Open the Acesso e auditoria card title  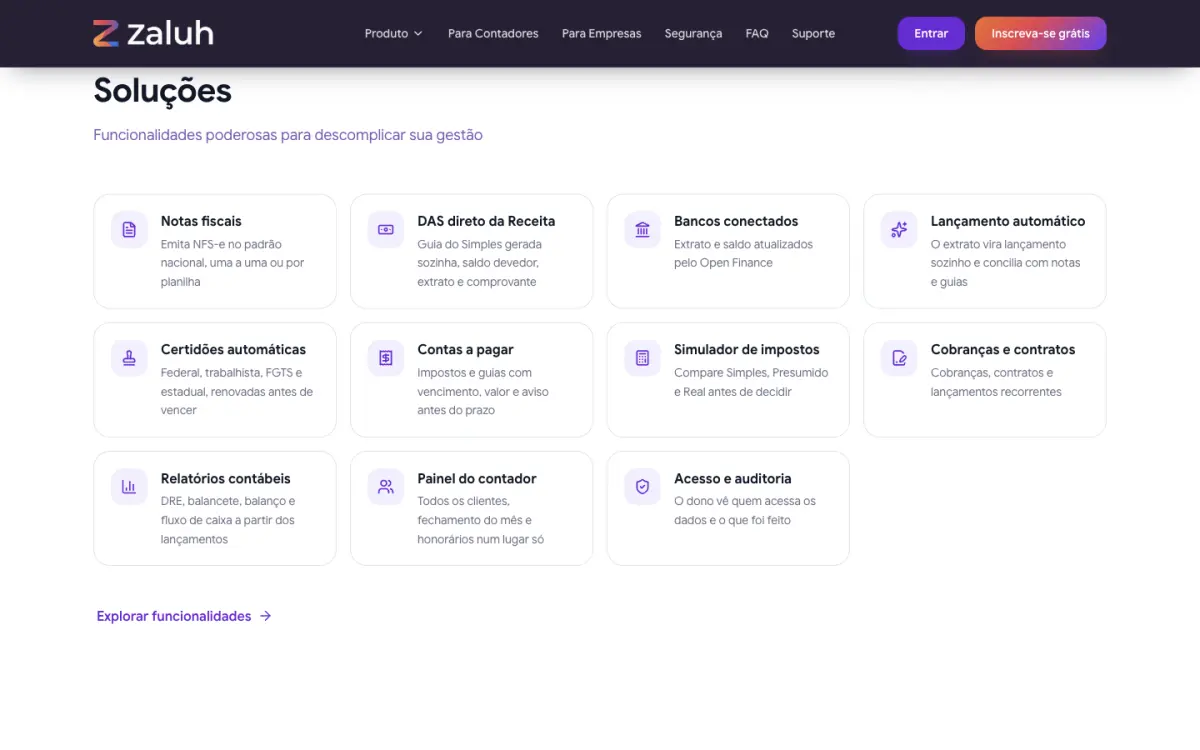(733, 478)
